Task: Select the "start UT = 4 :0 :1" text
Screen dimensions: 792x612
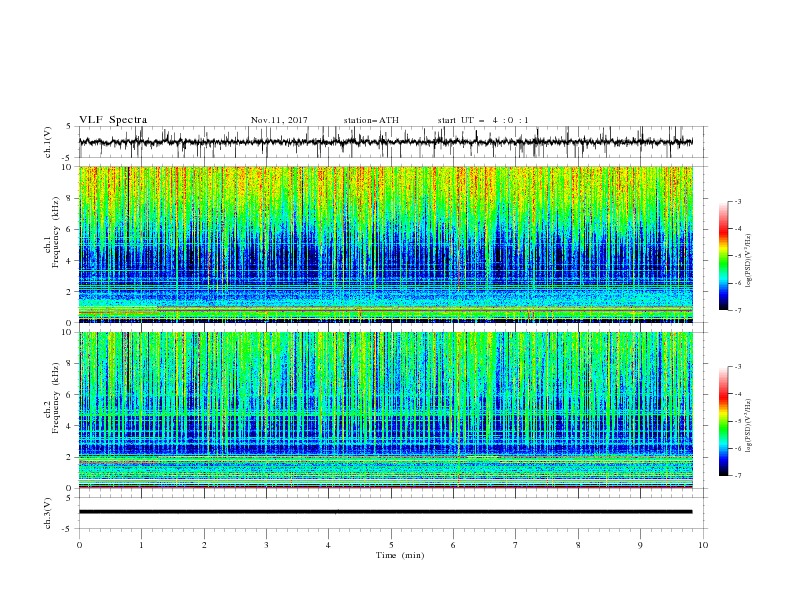Action: pos(482,120)
